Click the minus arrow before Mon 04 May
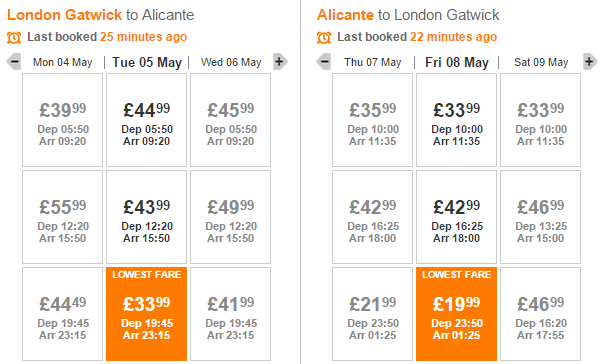600x364 pixels. [x=14, y=62]
